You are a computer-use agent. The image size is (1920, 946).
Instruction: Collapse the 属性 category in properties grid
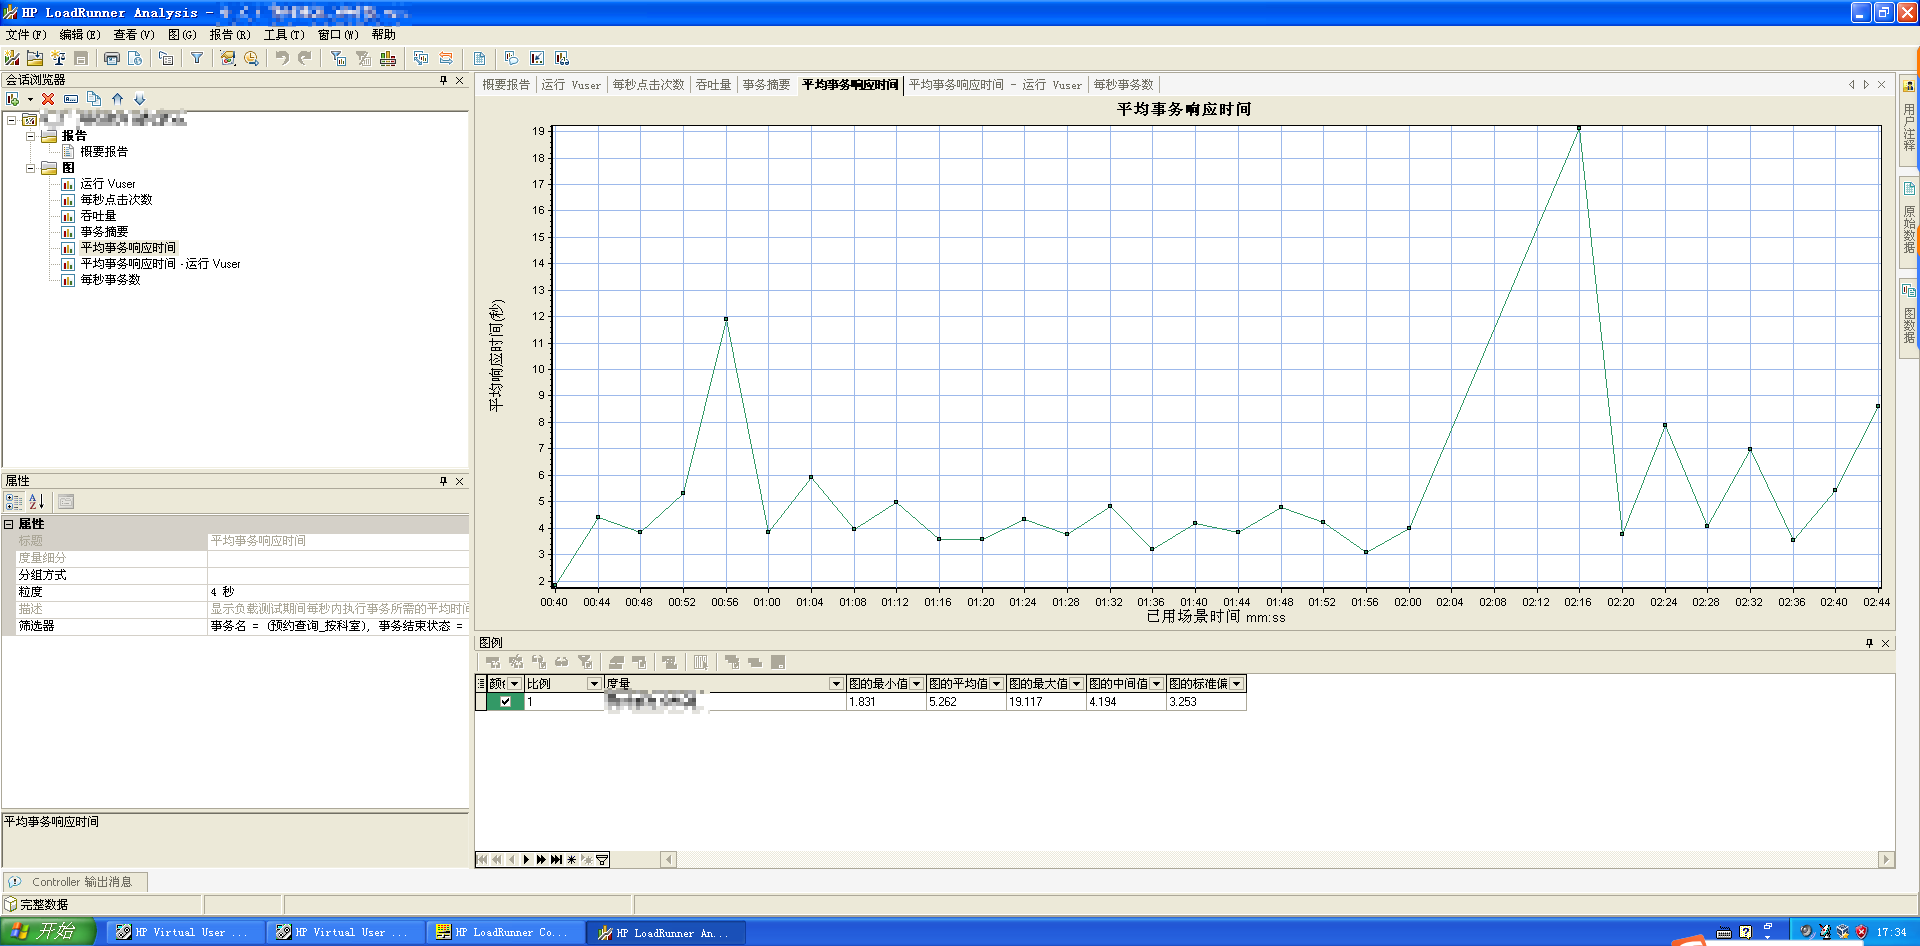(9, 524)
